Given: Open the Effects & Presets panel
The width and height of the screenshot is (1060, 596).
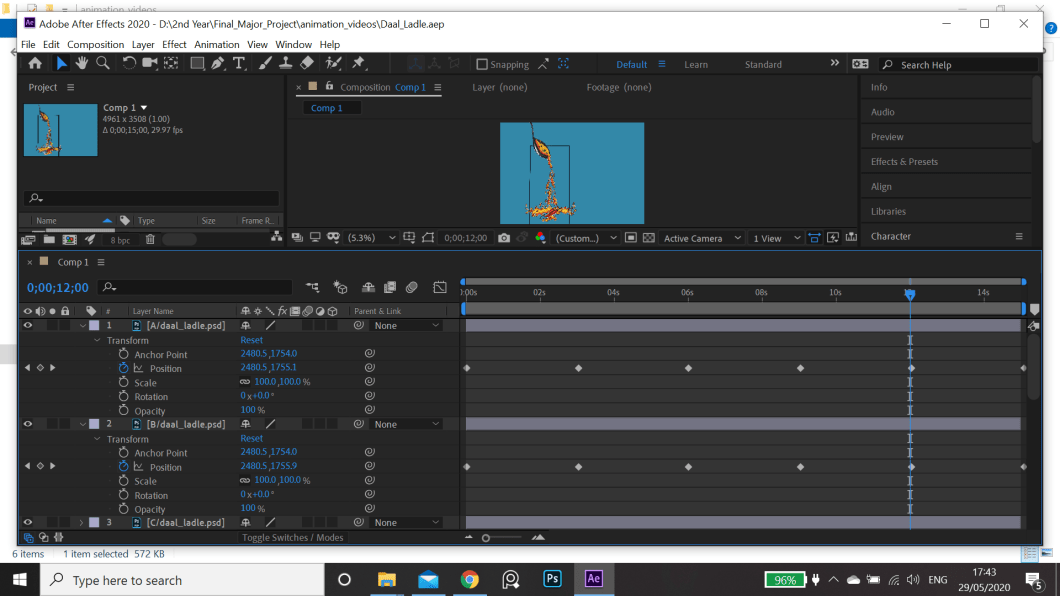Looking at the screenshot, I should tap(904, 162).
